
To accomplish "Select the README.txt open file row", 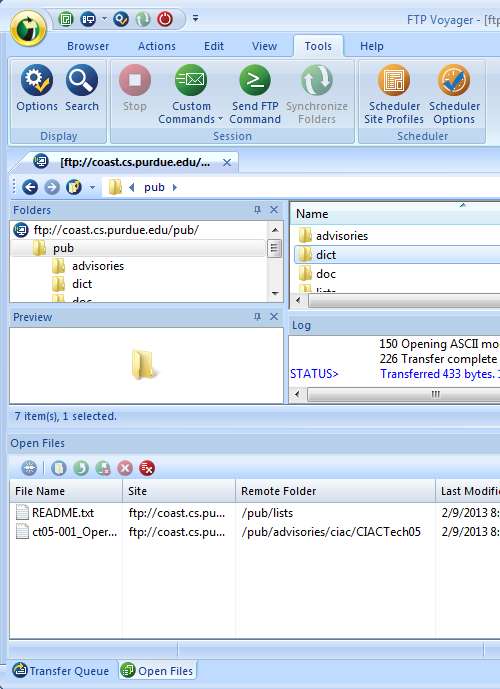I will [255, 513].
